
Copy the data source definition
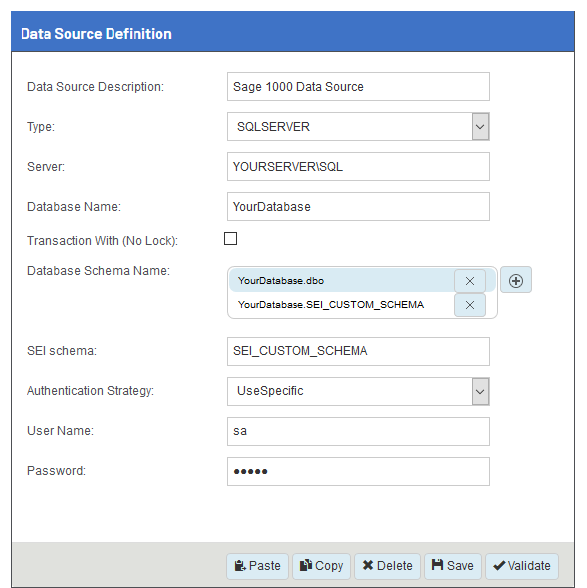[321, 566]
